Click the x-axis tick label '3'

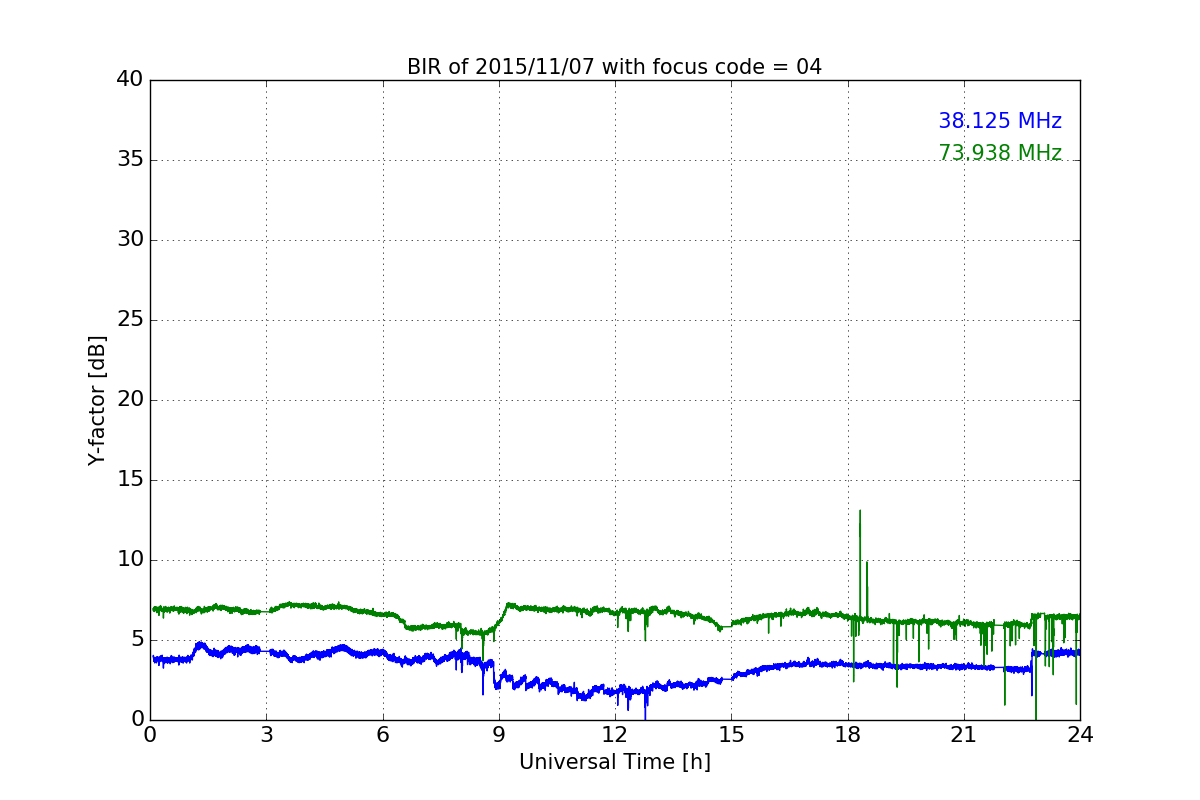pos(266,734)
